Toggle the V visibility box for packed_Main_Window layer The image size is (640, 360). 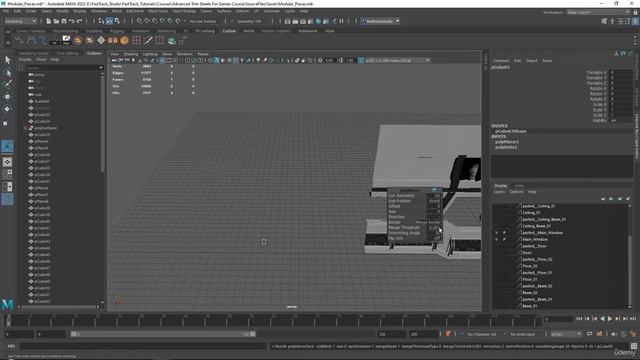click(x=497, y=233)
